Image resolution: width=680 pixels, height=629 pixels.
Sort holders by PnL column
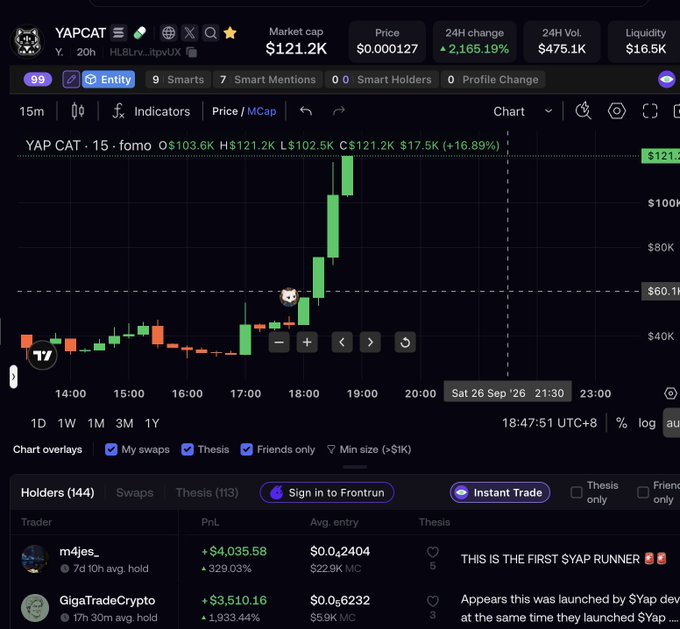210,522
